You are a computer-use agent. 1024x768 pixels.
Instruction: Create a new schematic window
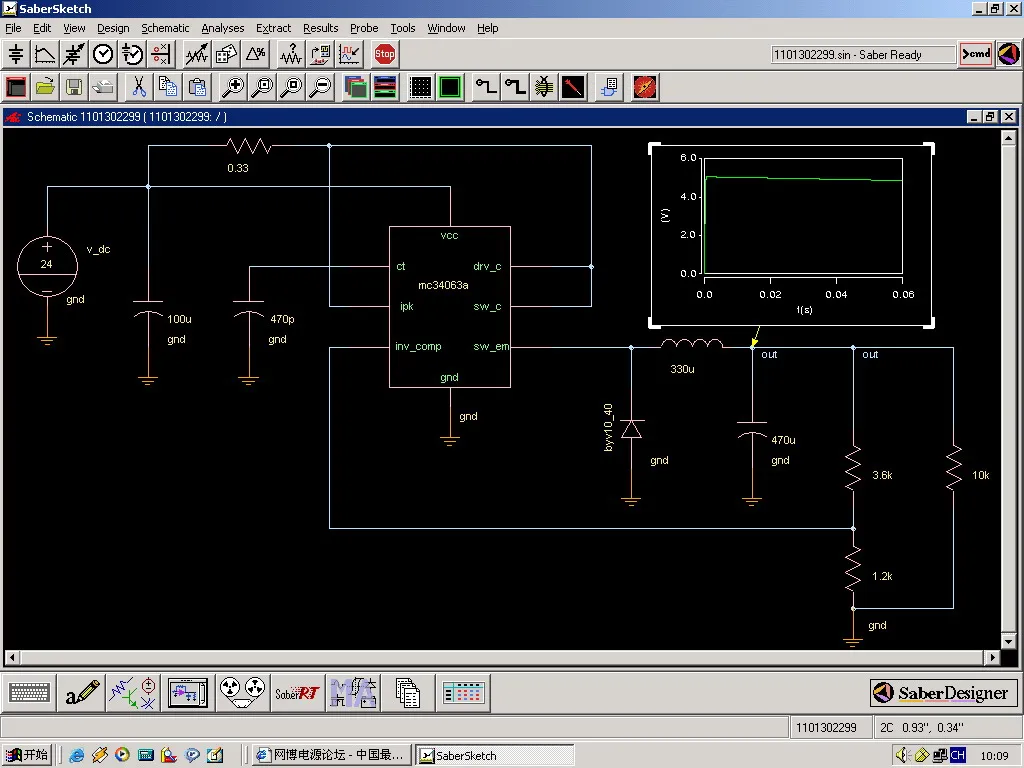[x=16, y=87]
